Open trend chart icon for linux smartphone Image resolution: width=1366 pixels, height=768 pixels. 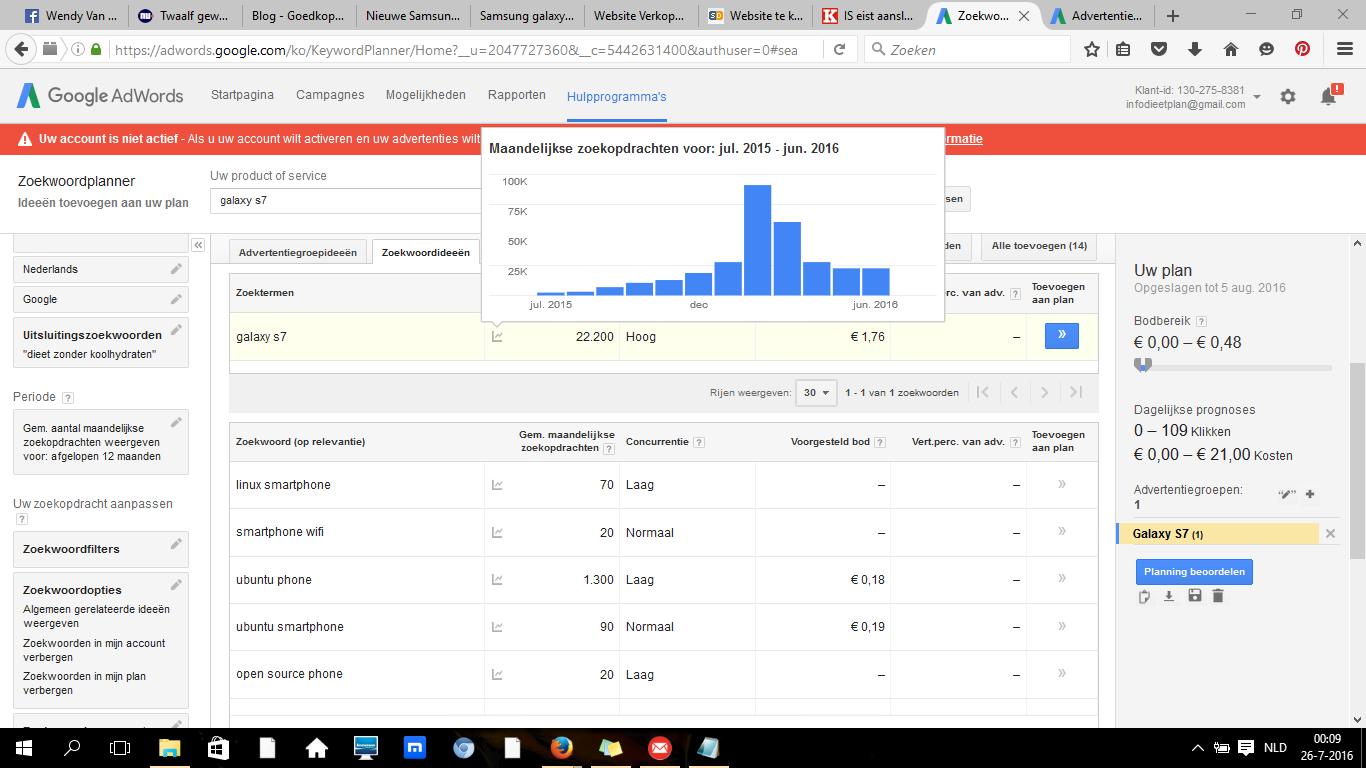pyautogui.click(x=497, y=485)
